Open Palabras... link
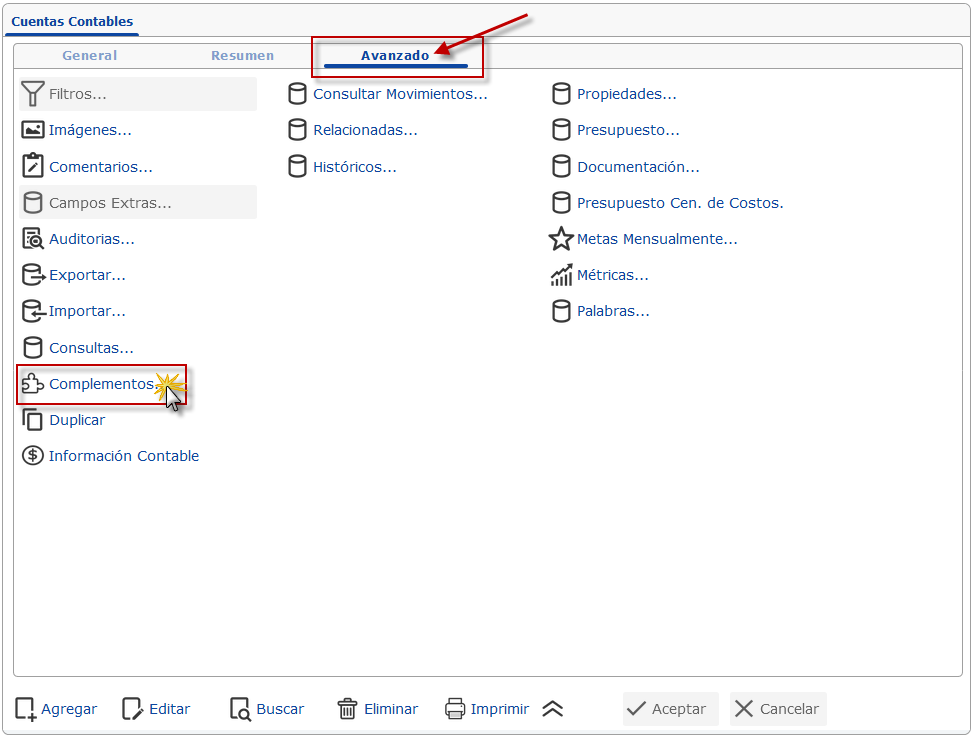Screen dimensions: 975x737 (614, 311)
